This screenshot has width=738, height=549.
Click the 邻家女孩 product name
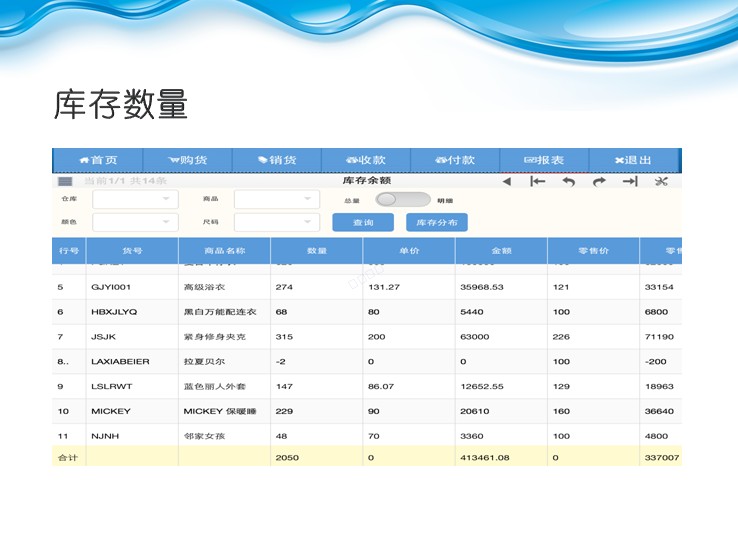point(204,436)
